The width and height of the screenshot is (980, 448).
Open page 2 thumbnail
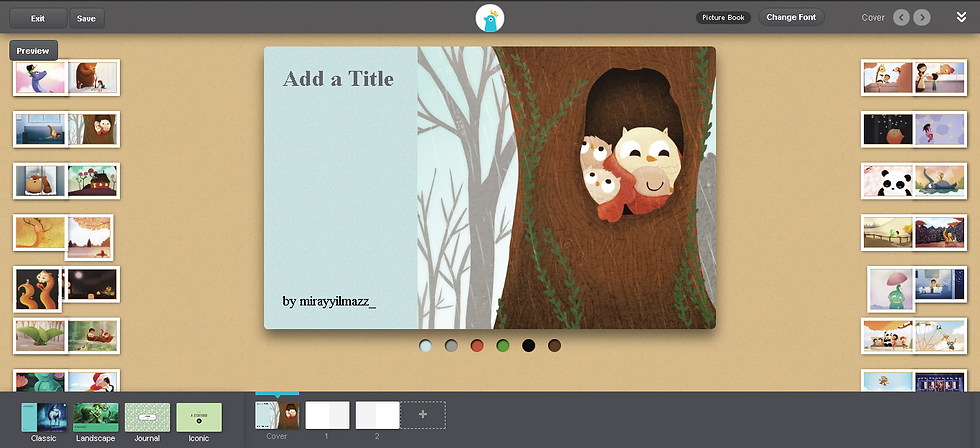tap(377, 415)
